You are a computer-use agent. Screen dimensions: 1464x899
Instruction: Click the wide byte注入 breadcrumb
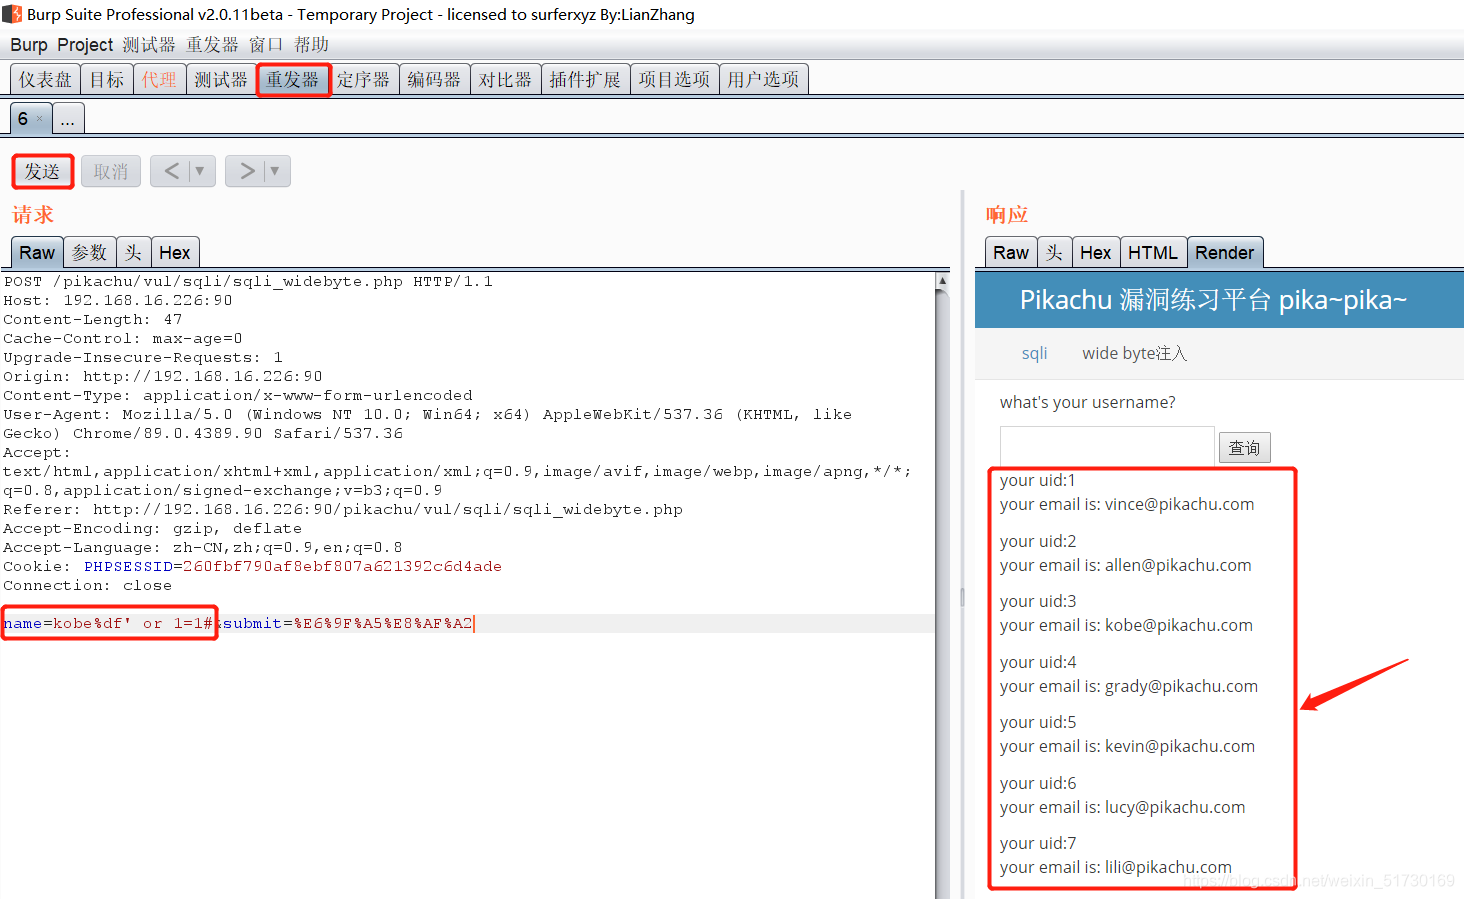pyautogui.click(x=1134, y=353)
